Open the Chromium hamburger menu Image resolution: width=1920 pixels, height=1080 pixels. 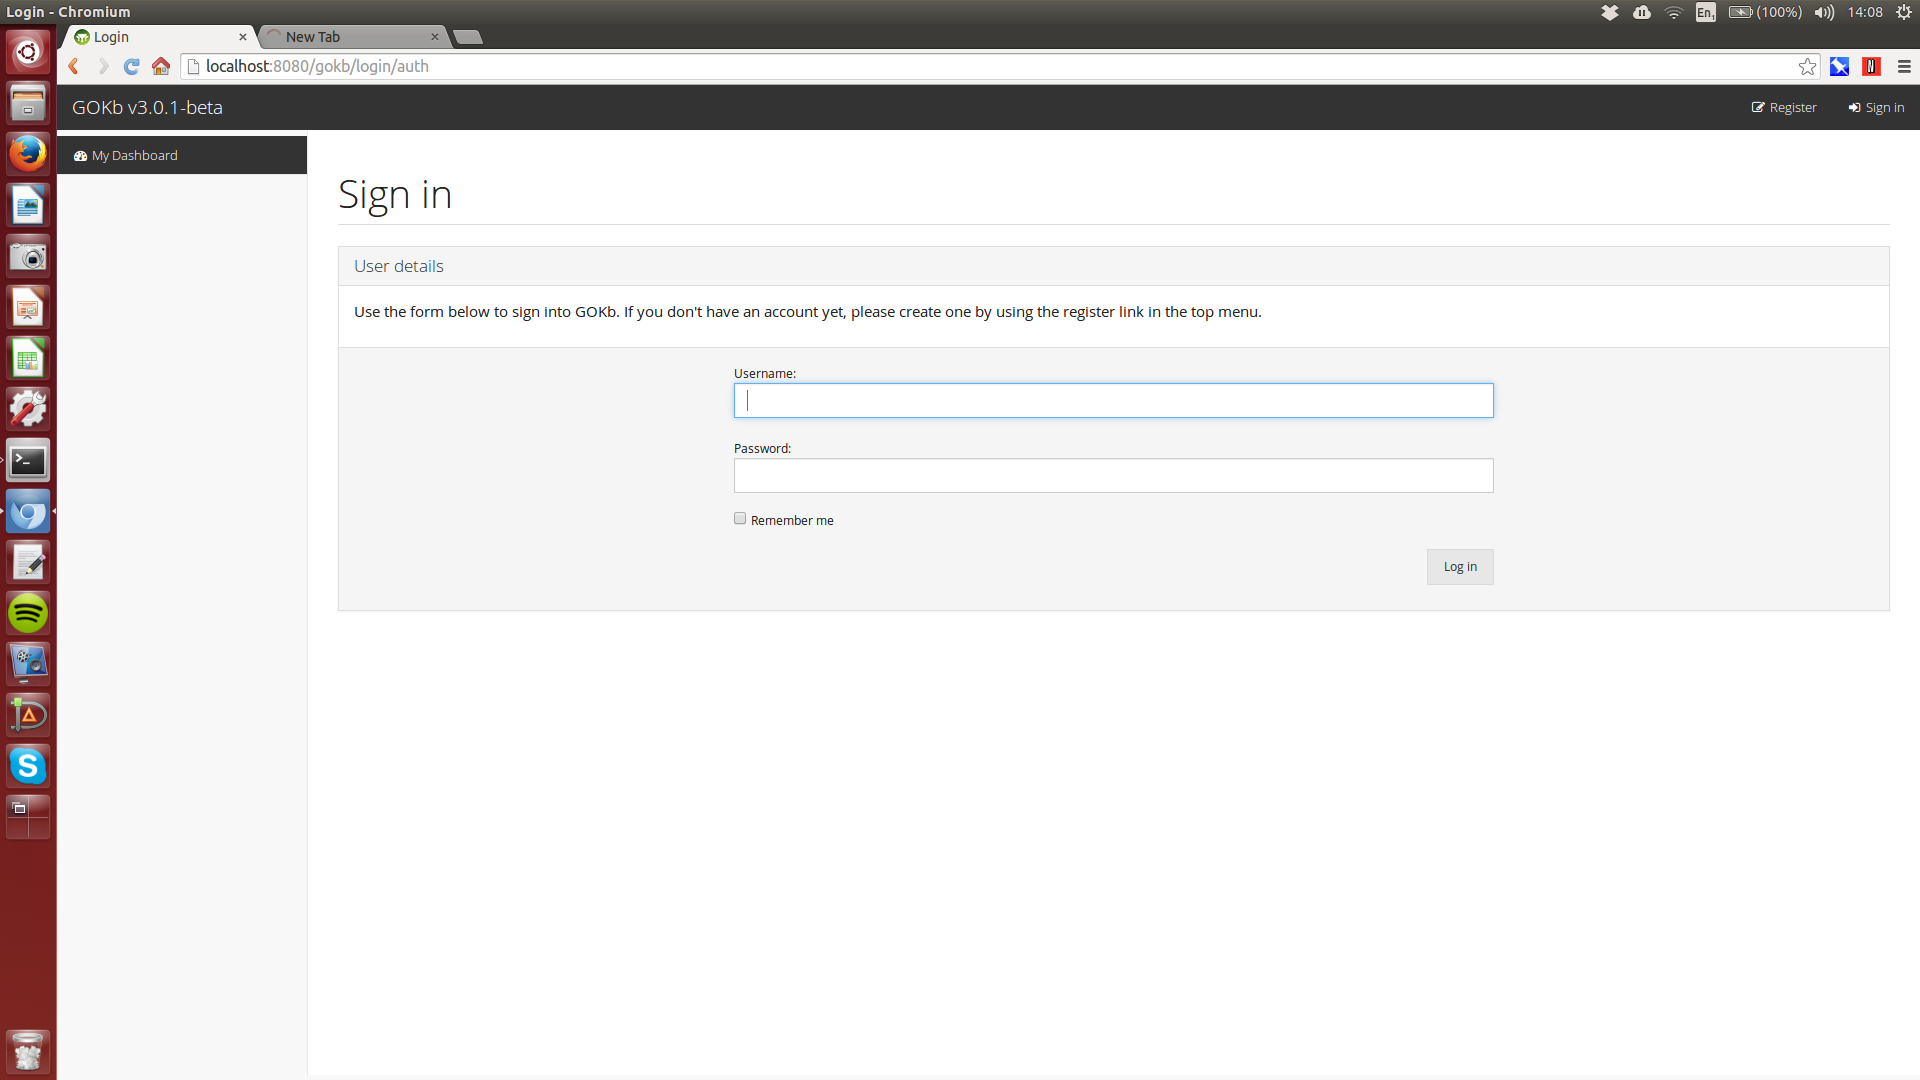click(x=1904, y=66)
